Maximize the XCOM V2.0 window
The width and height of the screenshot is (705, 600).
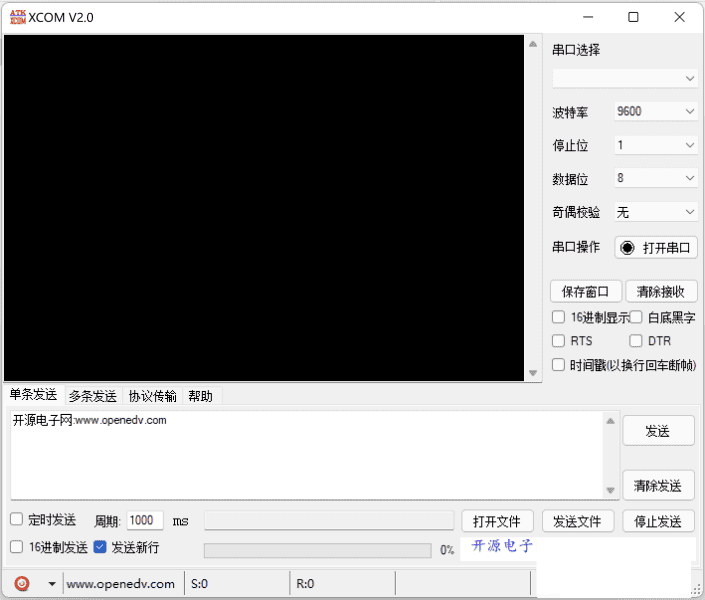(633, 17)
